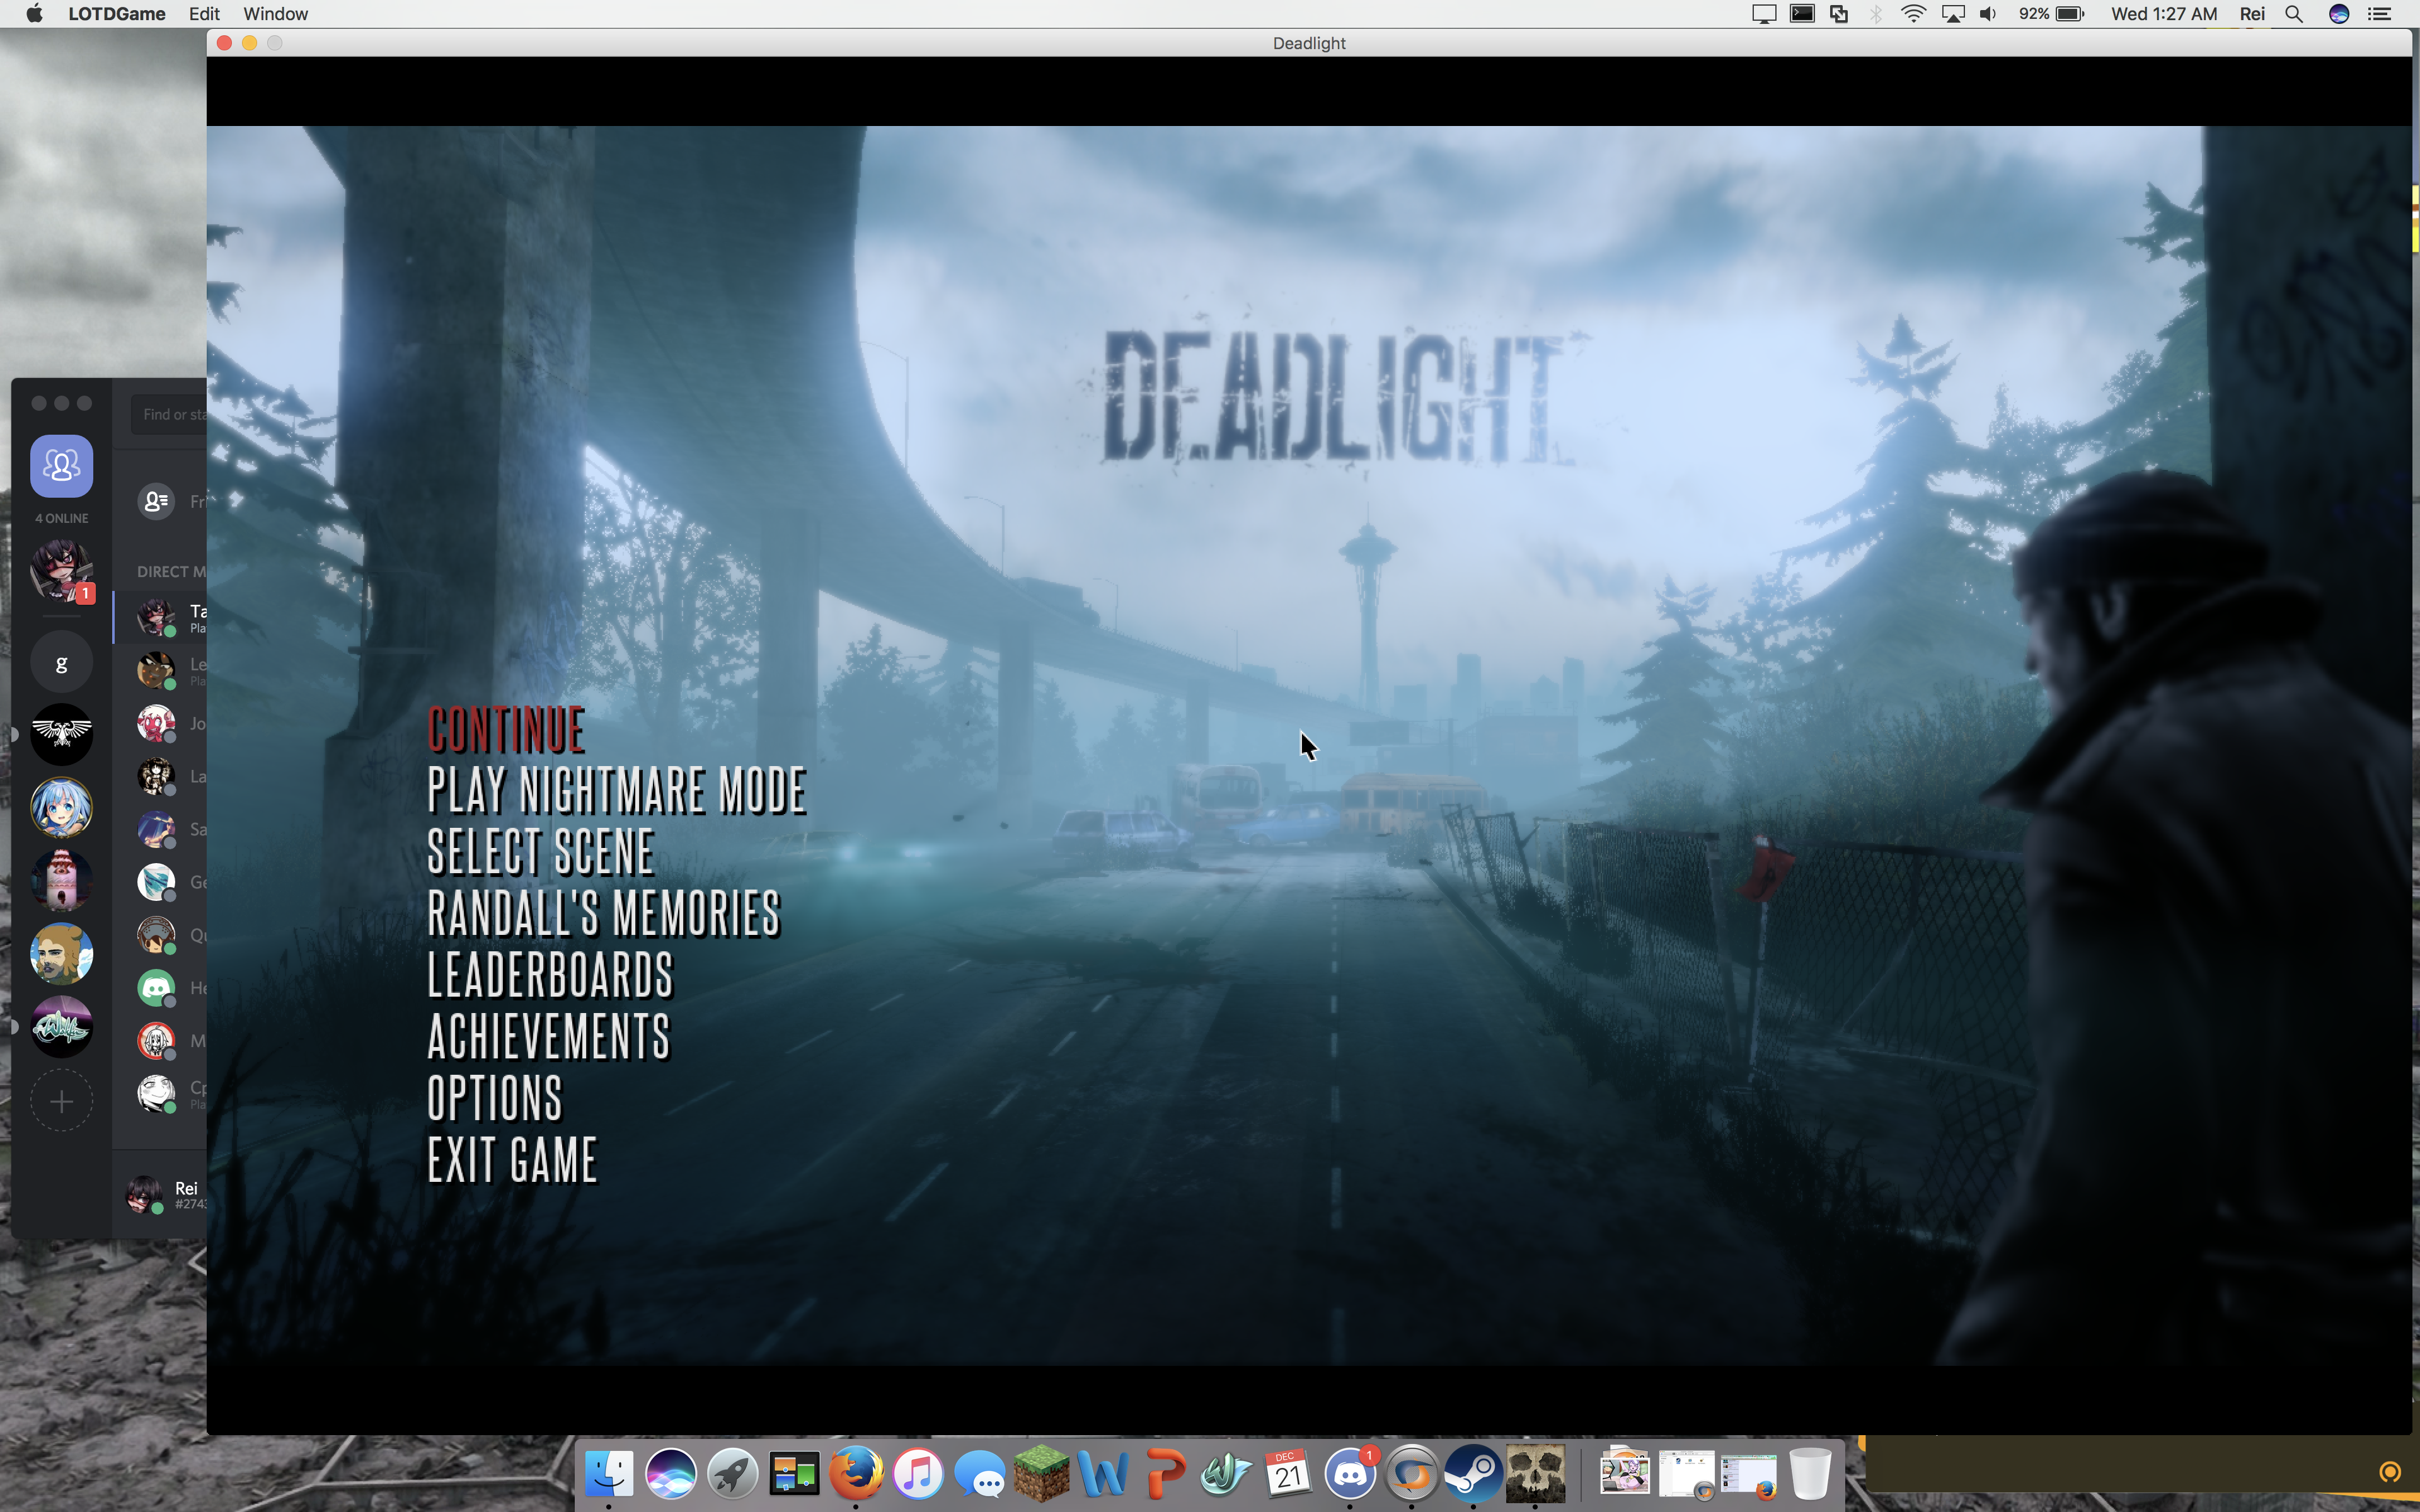Screen dimensions: 2420x1512
Task: Open Discord from the Dock
Action: pos(1350,1473)
